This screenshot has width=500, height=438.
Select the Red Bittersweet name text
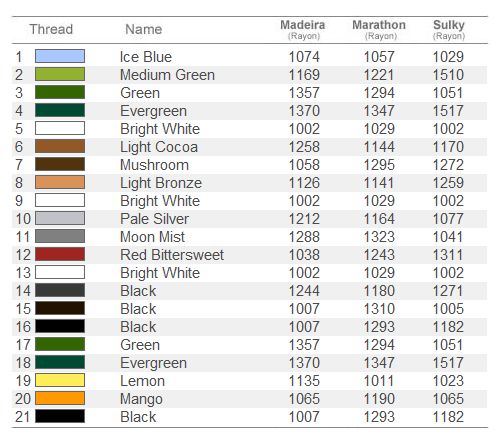[x=172, y=255]
